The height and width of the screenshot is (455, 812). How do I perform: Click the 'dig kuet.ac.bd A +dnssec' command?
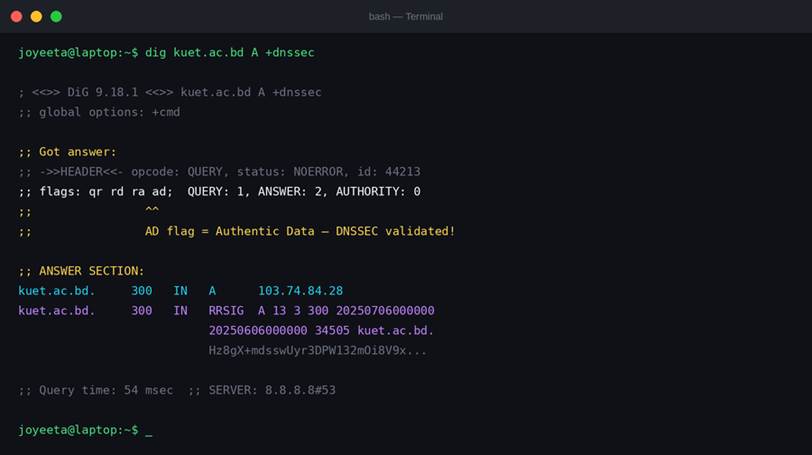229,53
